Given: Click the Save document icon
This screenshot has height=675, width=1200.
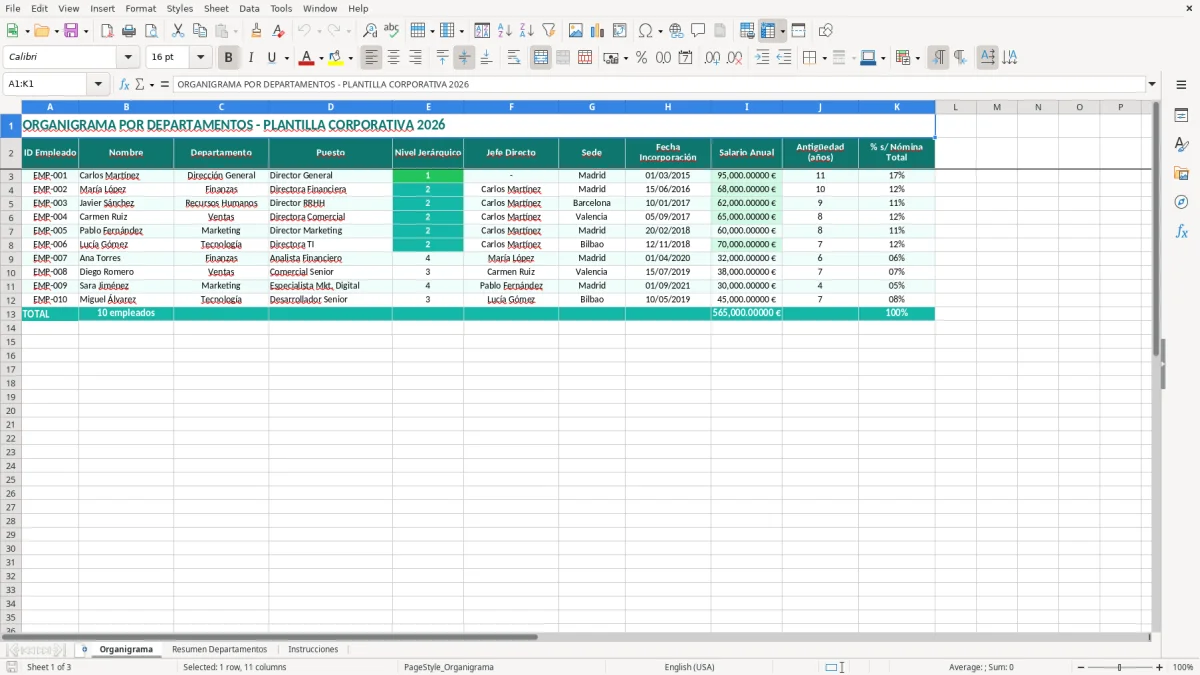Looking at the screenshot, I should tap(71, 31).
